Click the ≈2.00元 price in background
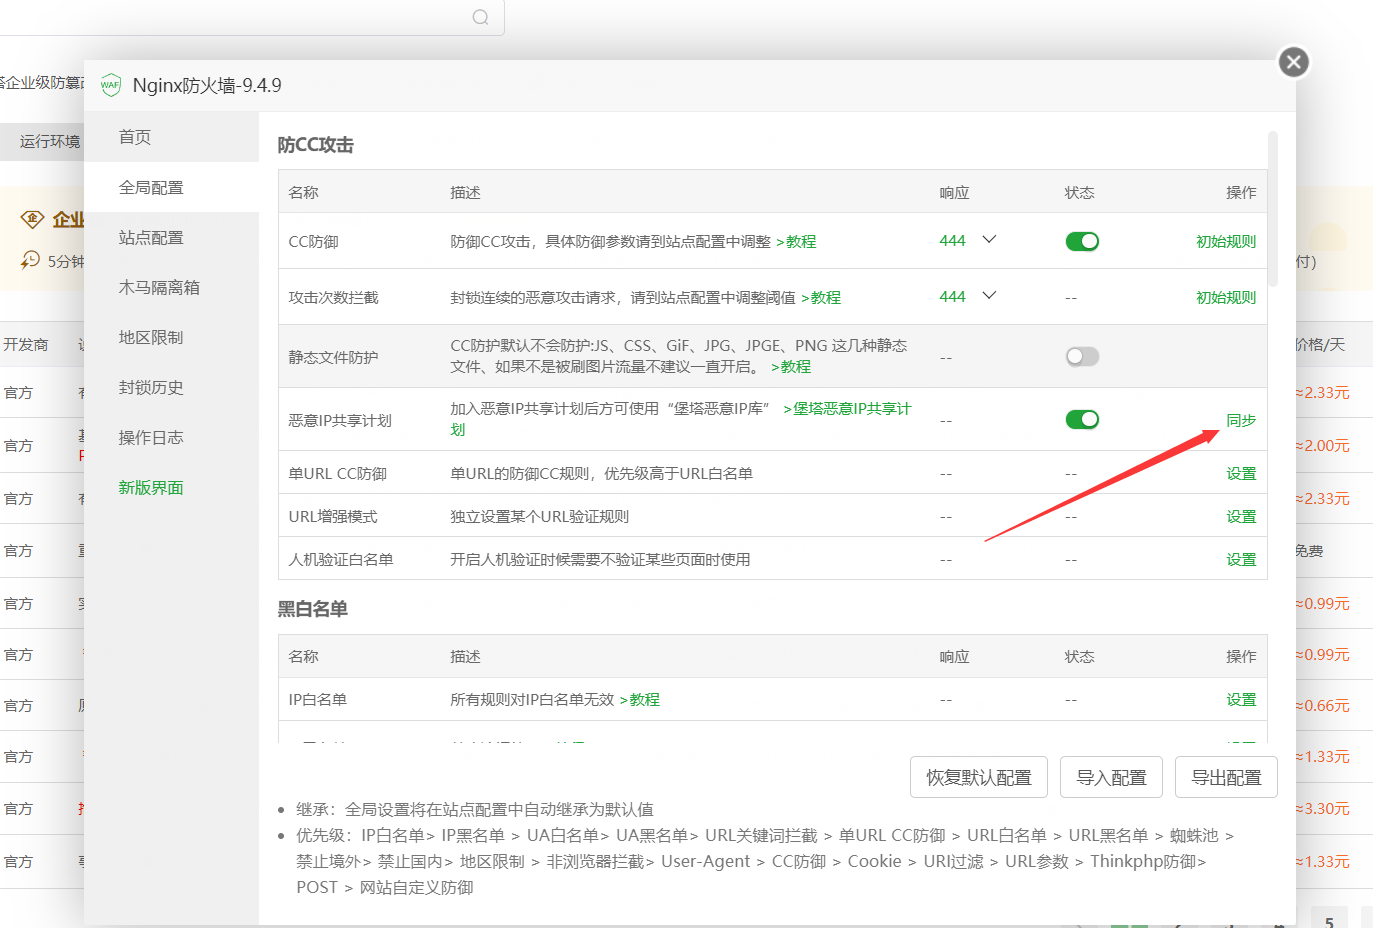Screen dimensions: 1373x928 pyautogui.click(x=1323, y=445)
